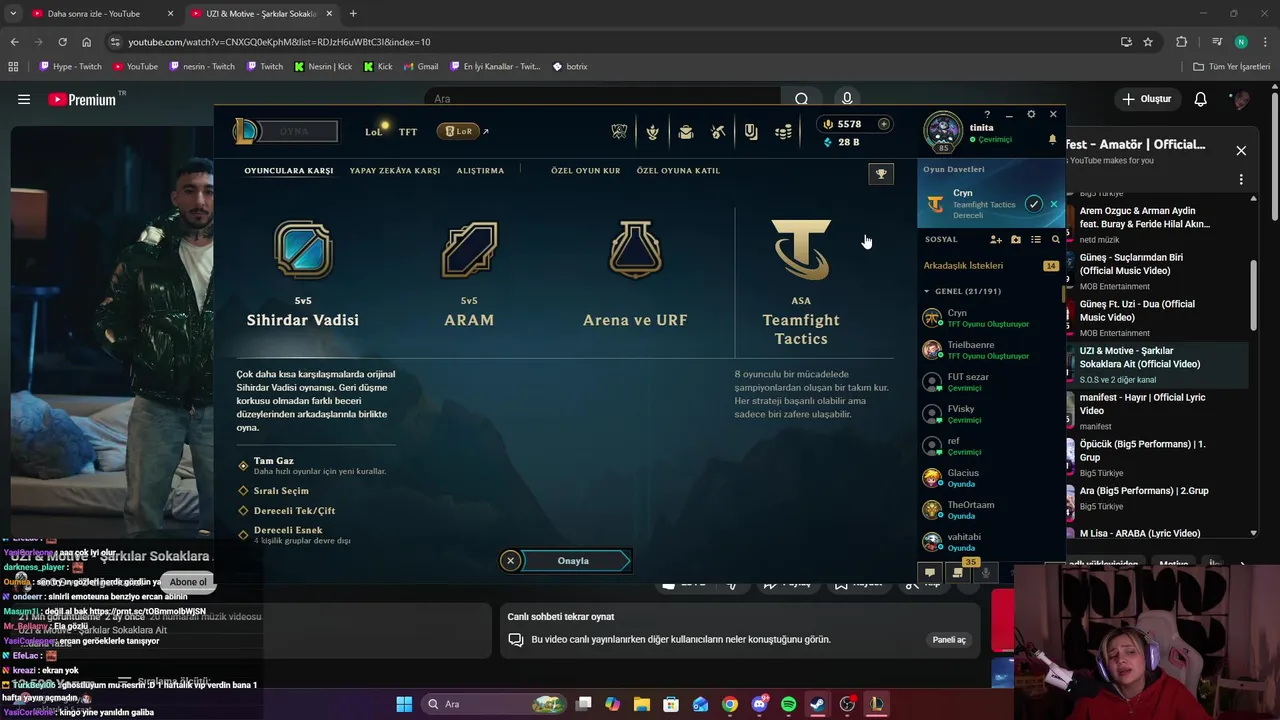Select ARAM game mode
Image resolution: width=1280 pixels, height=720 pixels.
(469, 275)
